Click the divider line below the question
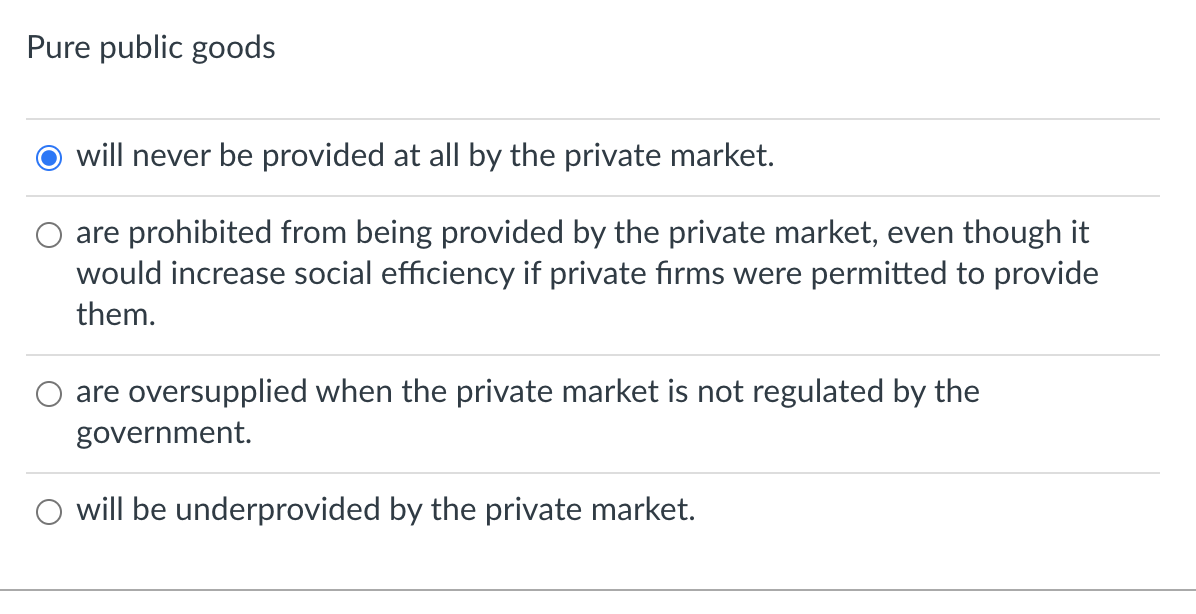This screenshot has width=1196, height=614. coord(598,117)
